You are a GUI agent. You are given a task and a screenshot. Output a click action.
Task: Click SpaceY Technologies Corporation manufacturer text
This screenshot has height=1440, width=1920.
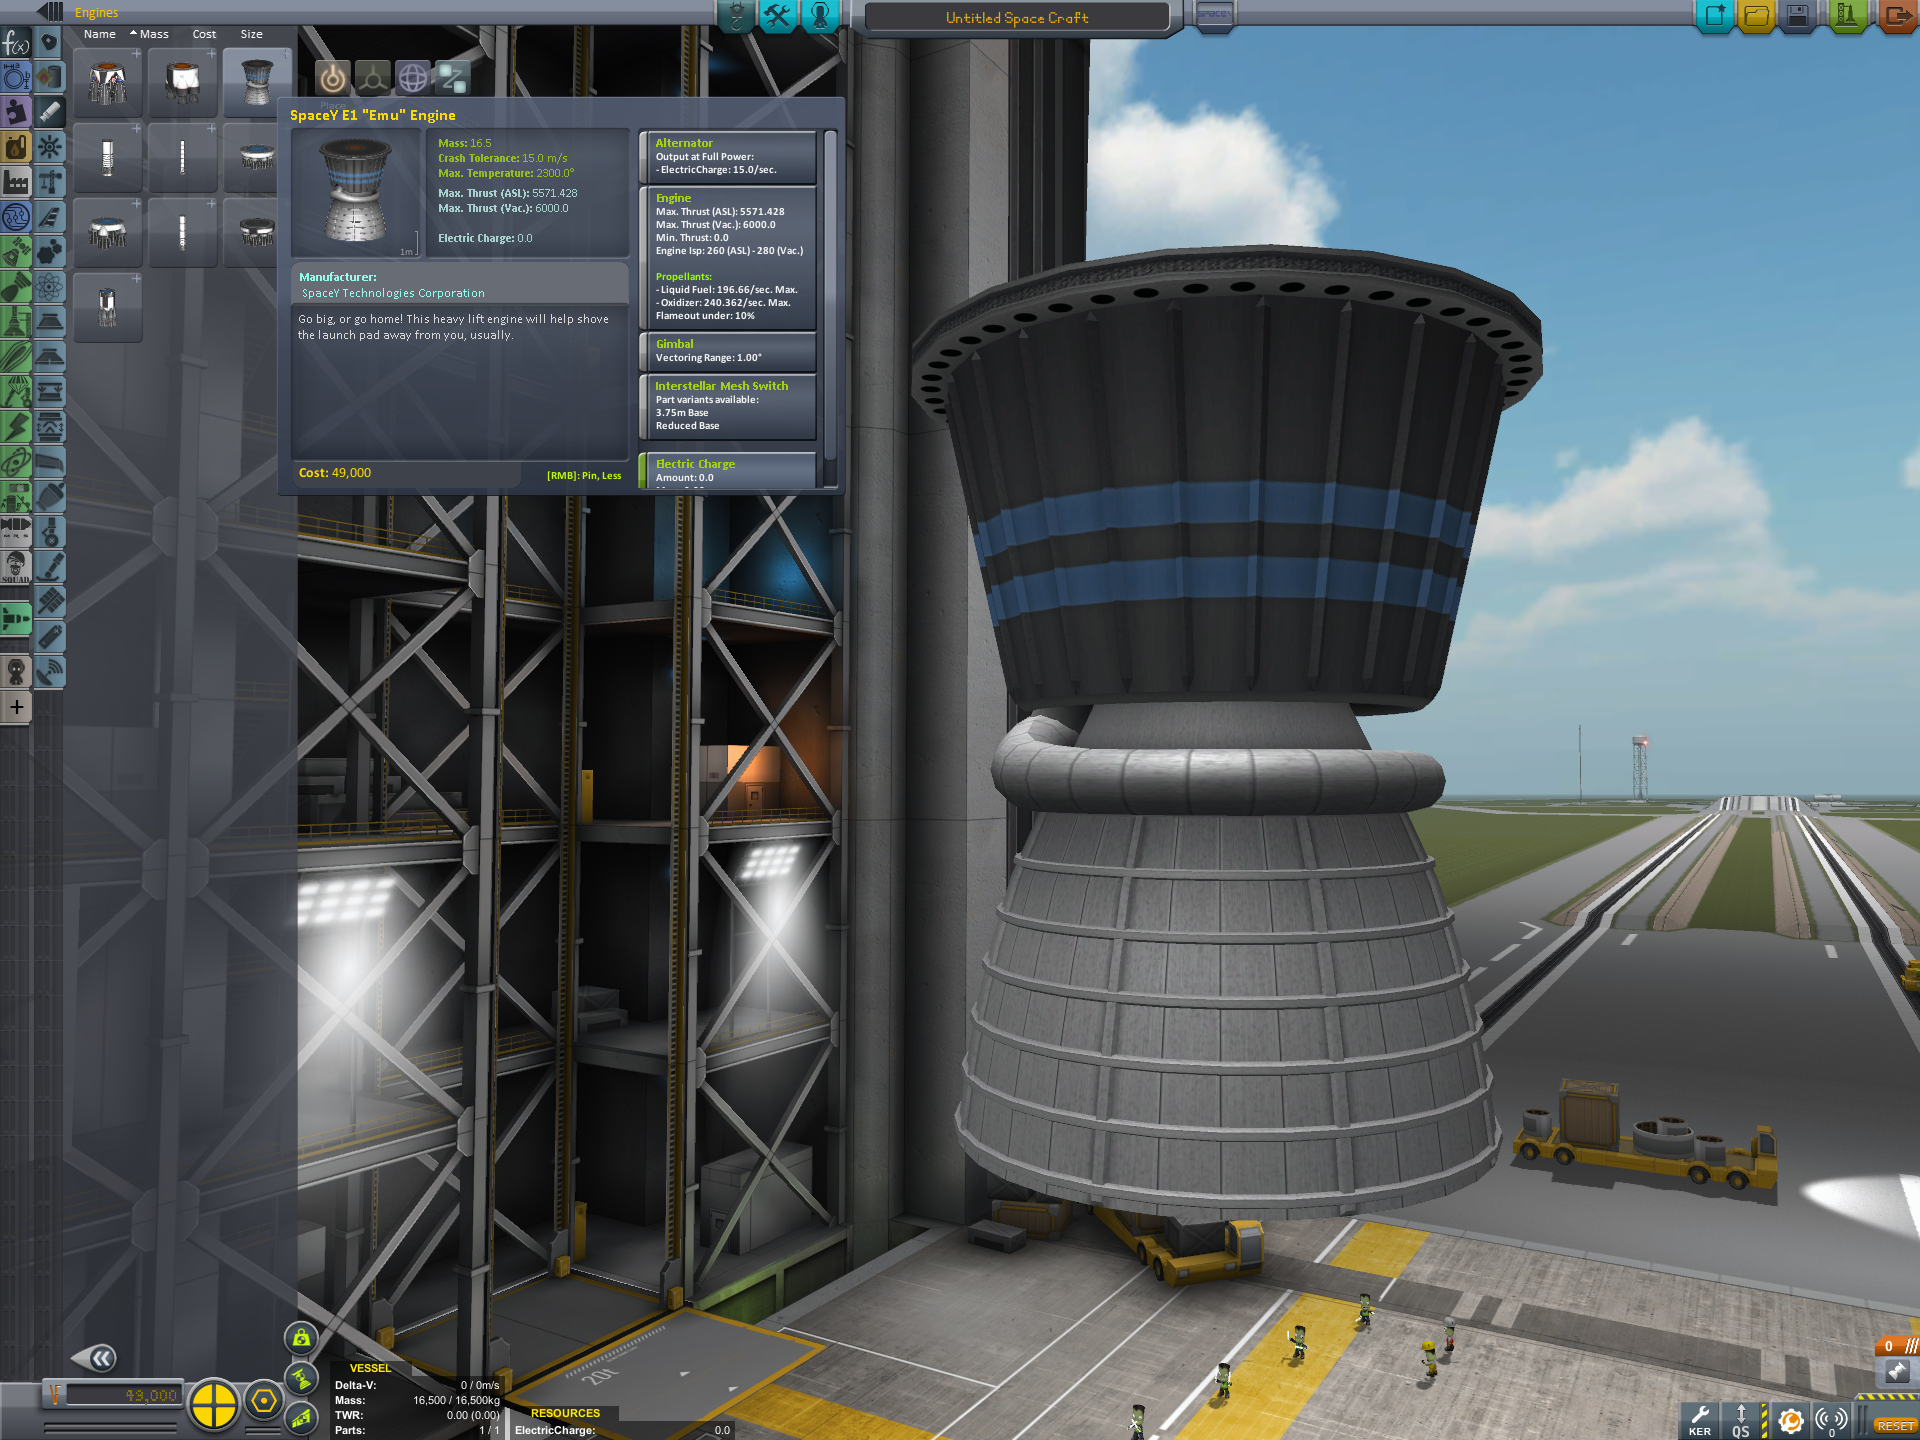click(x=393, y=293)
